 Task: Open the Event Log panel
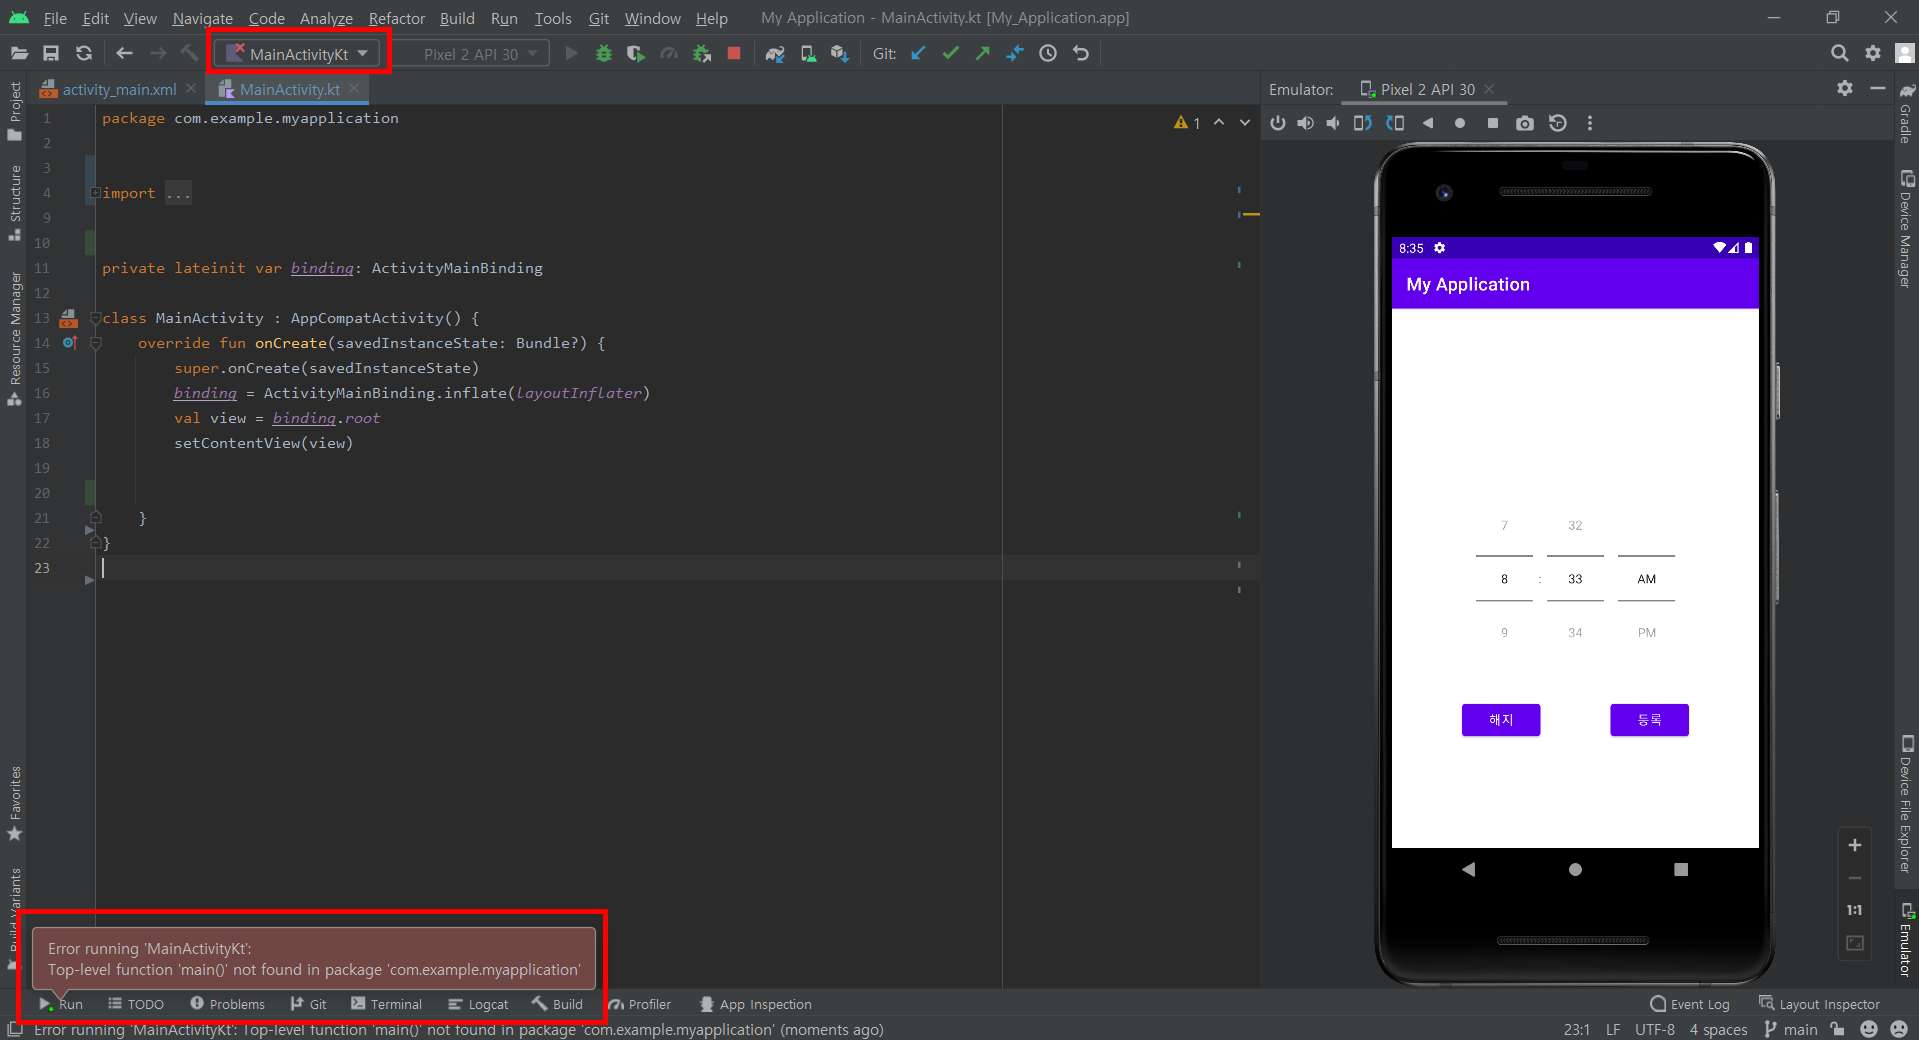coord(1690,1004)
